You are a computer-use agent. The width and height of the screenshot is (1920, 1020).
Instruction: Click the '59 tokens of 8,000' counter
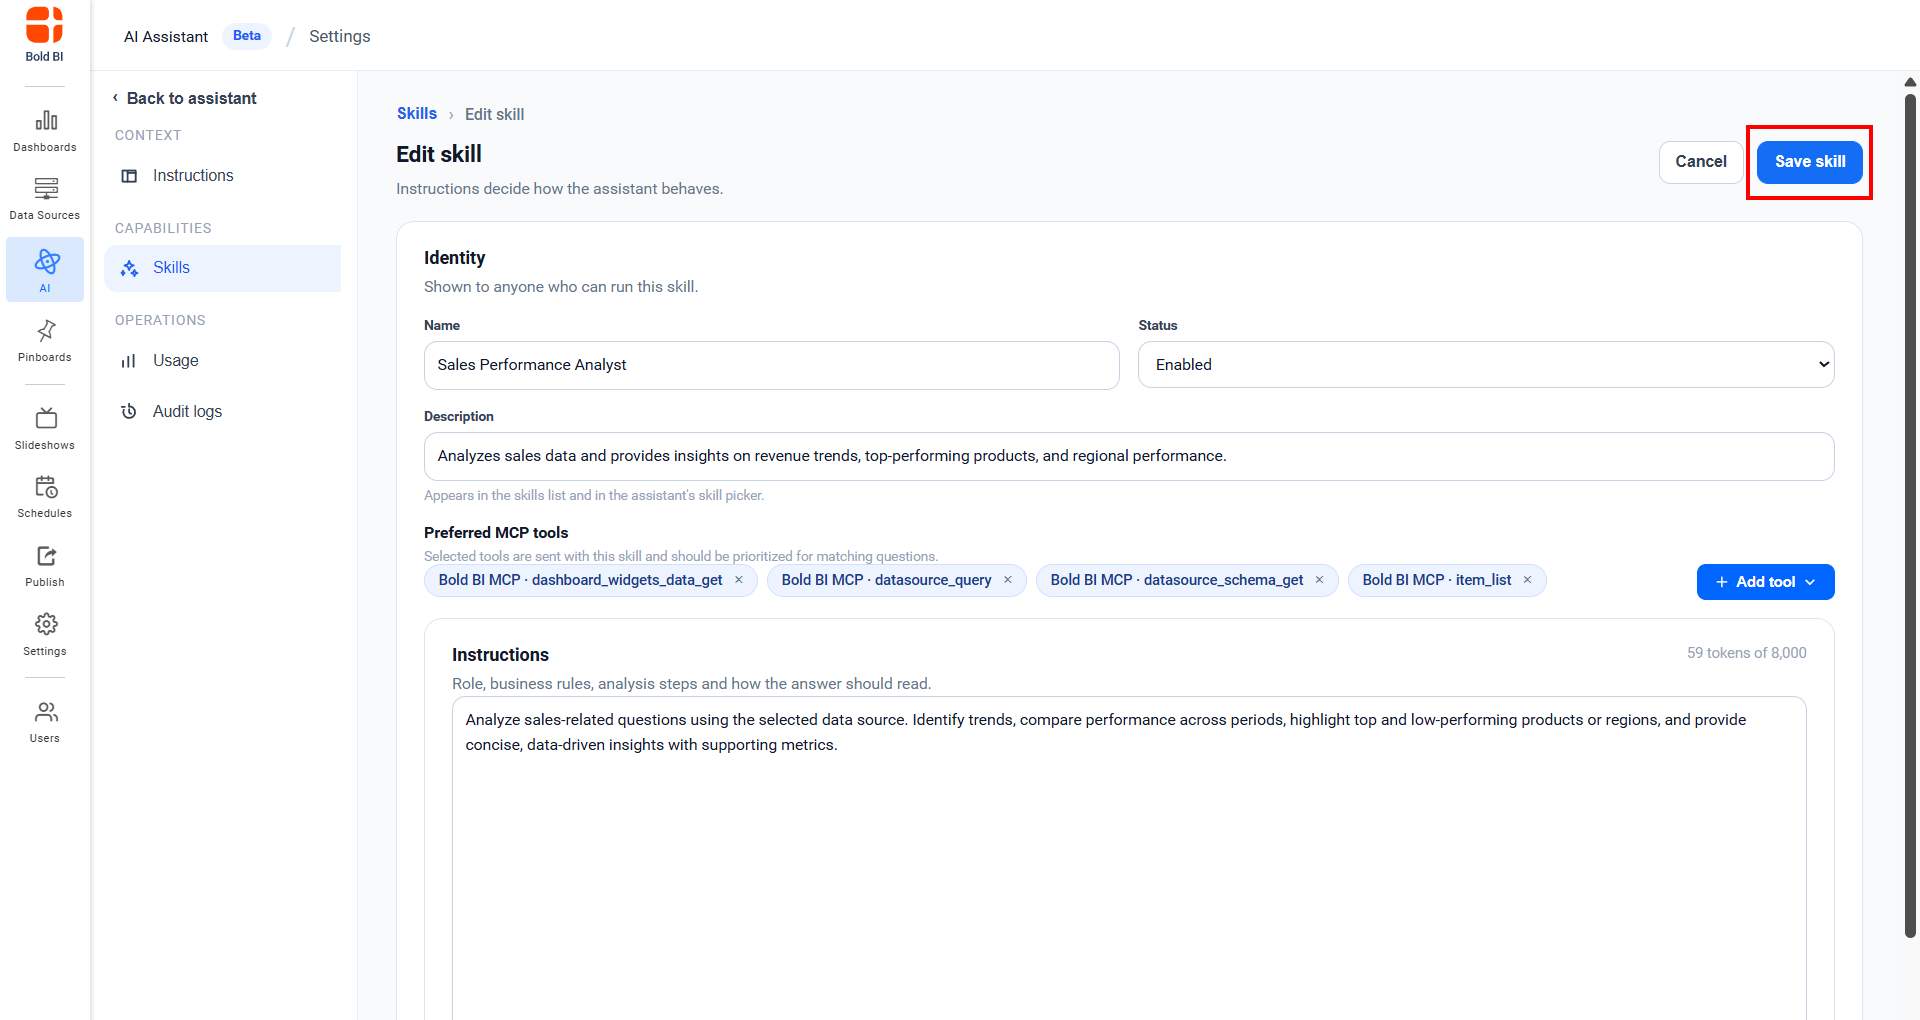click(x=1746, y=653)
